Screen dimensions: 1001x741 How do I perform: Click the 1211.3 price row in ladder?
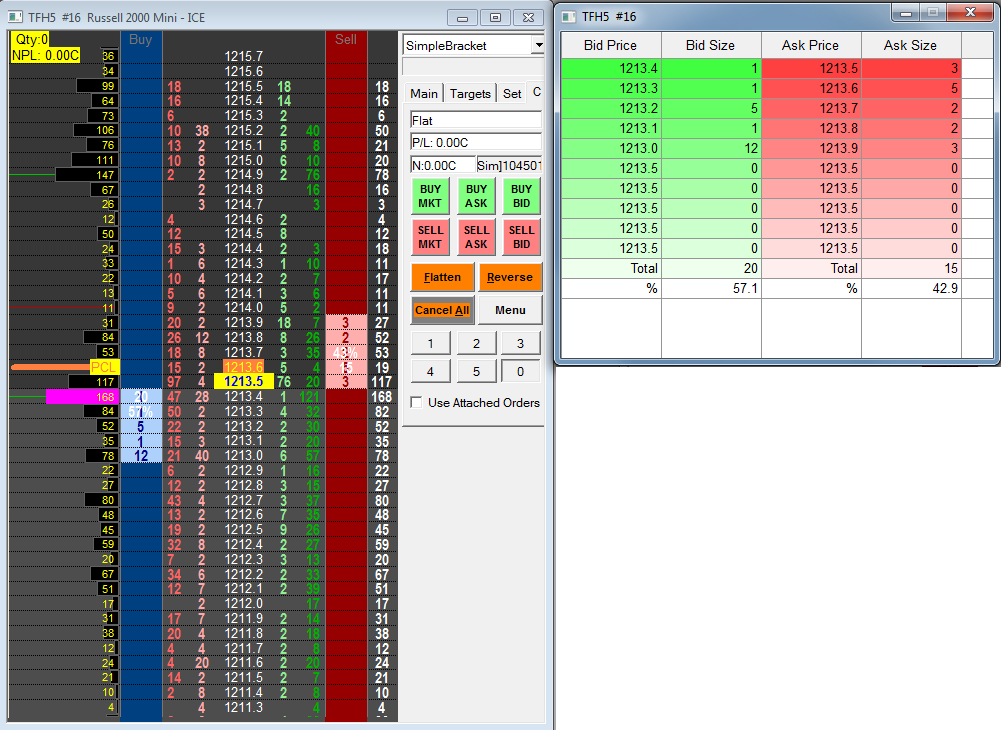[x=244, y=707]
